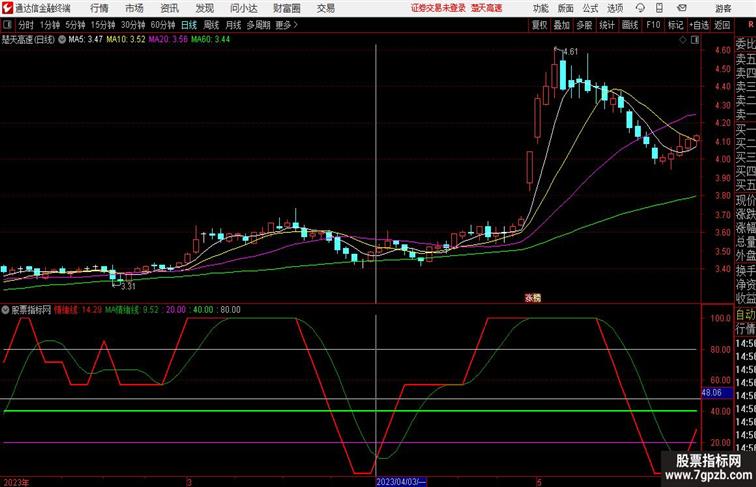Click the 4.61 high price label
This screenshot has height=487, width=756.
pos(570,52)
